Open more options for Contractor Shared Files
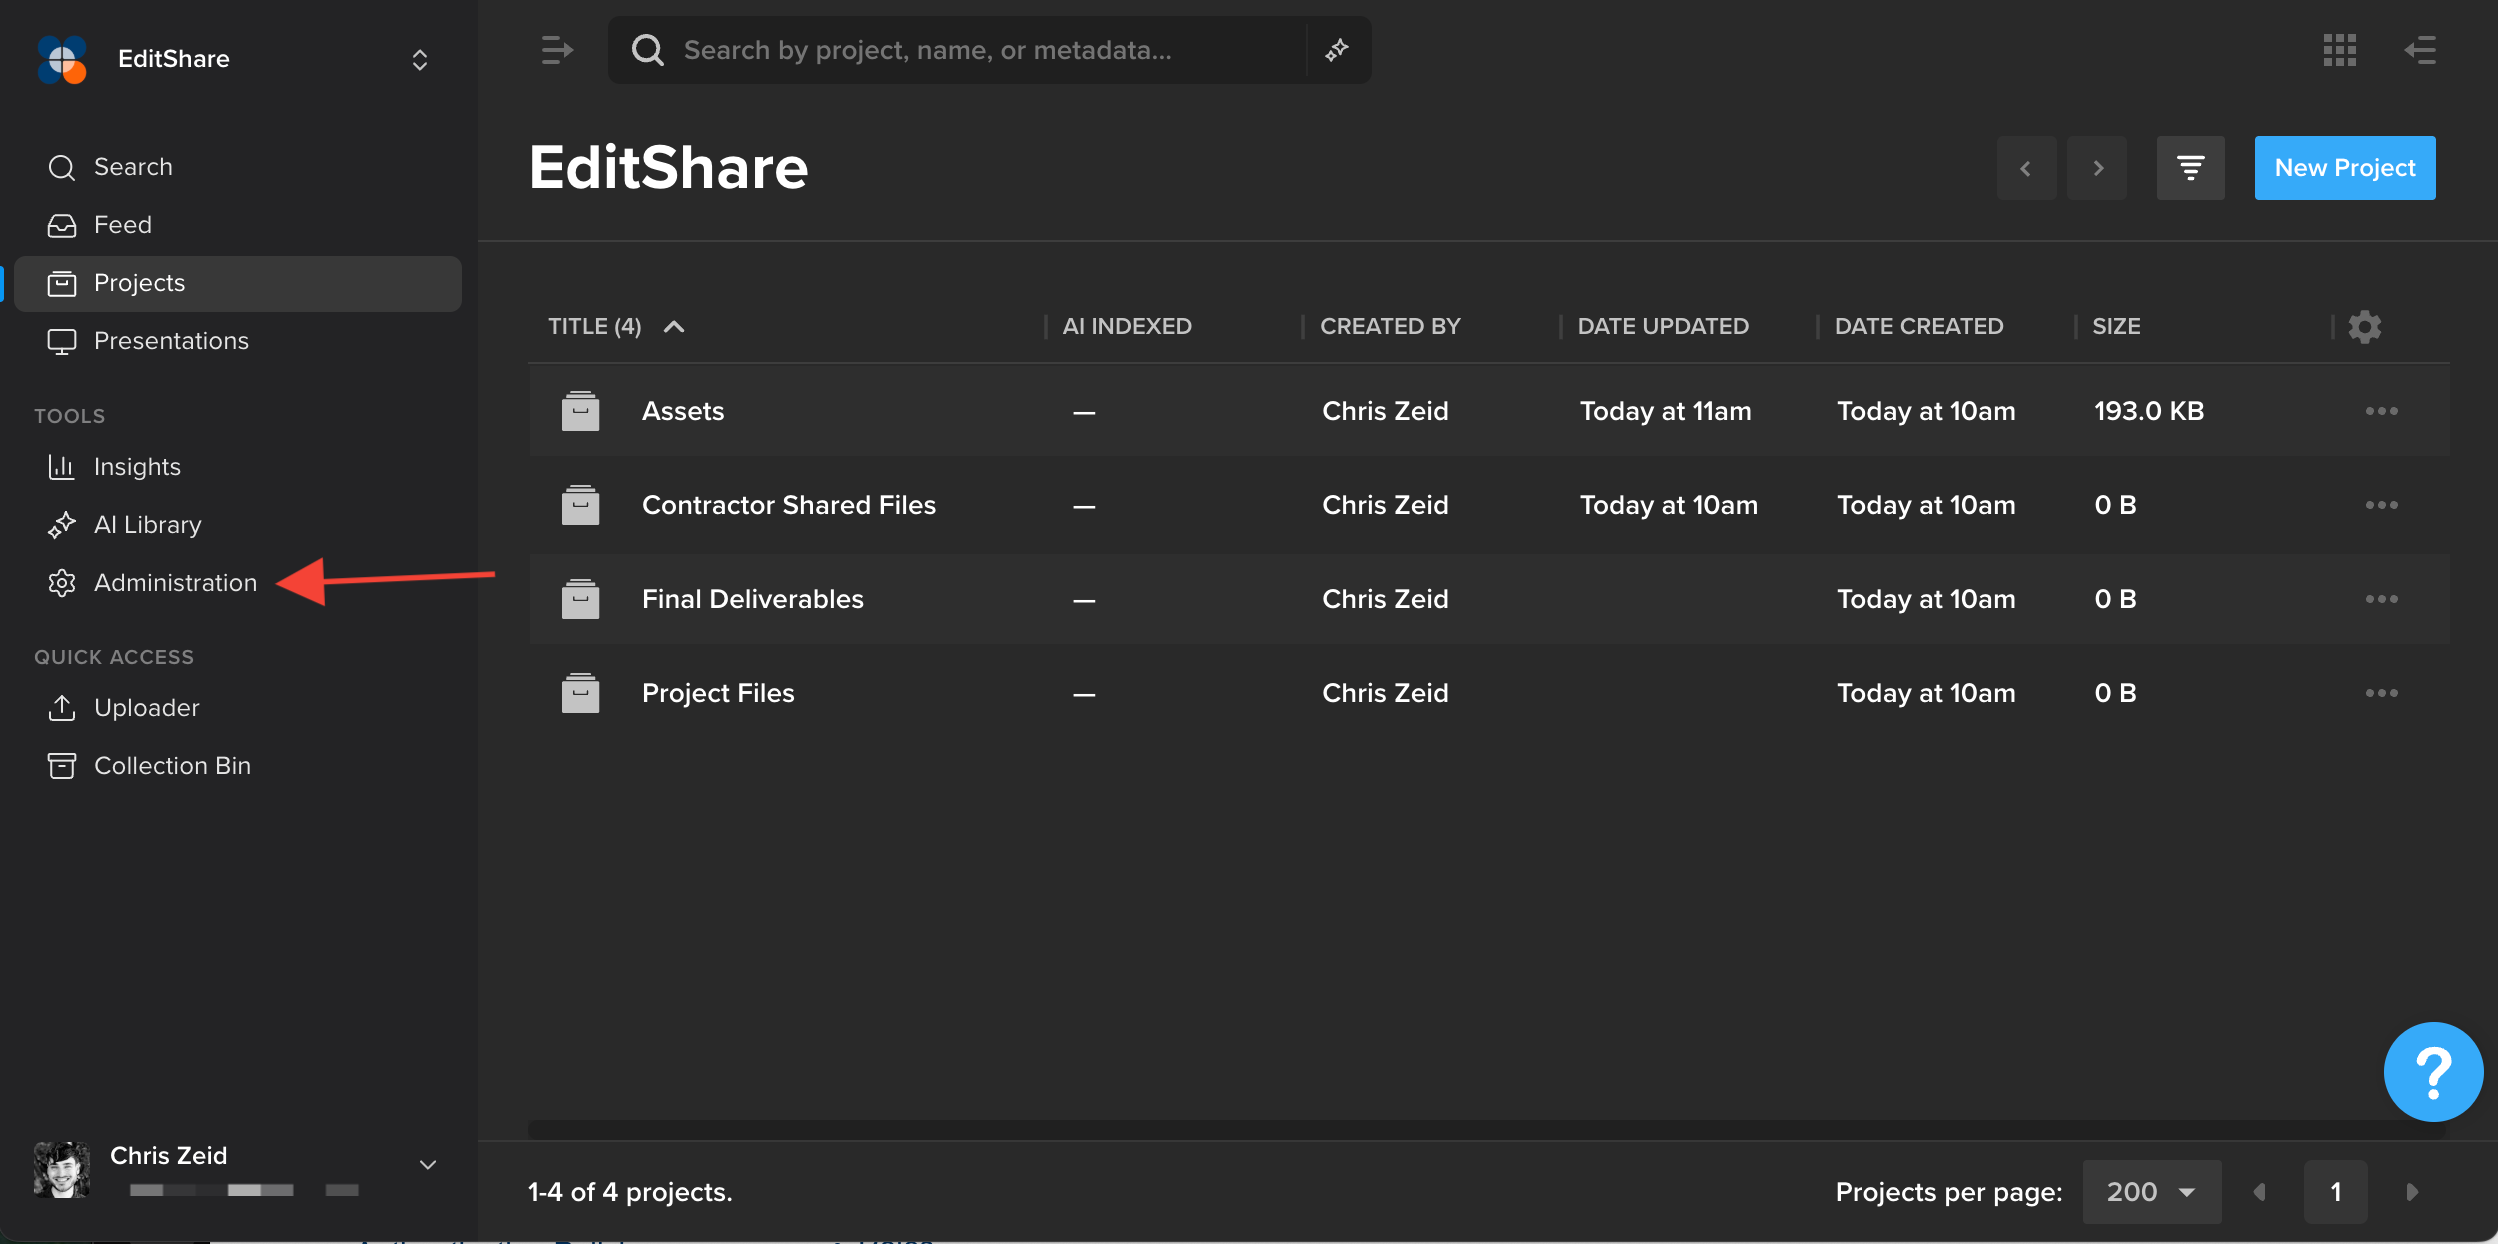The height and width of the screenshot is (1244, 2498). [2382, 505]
